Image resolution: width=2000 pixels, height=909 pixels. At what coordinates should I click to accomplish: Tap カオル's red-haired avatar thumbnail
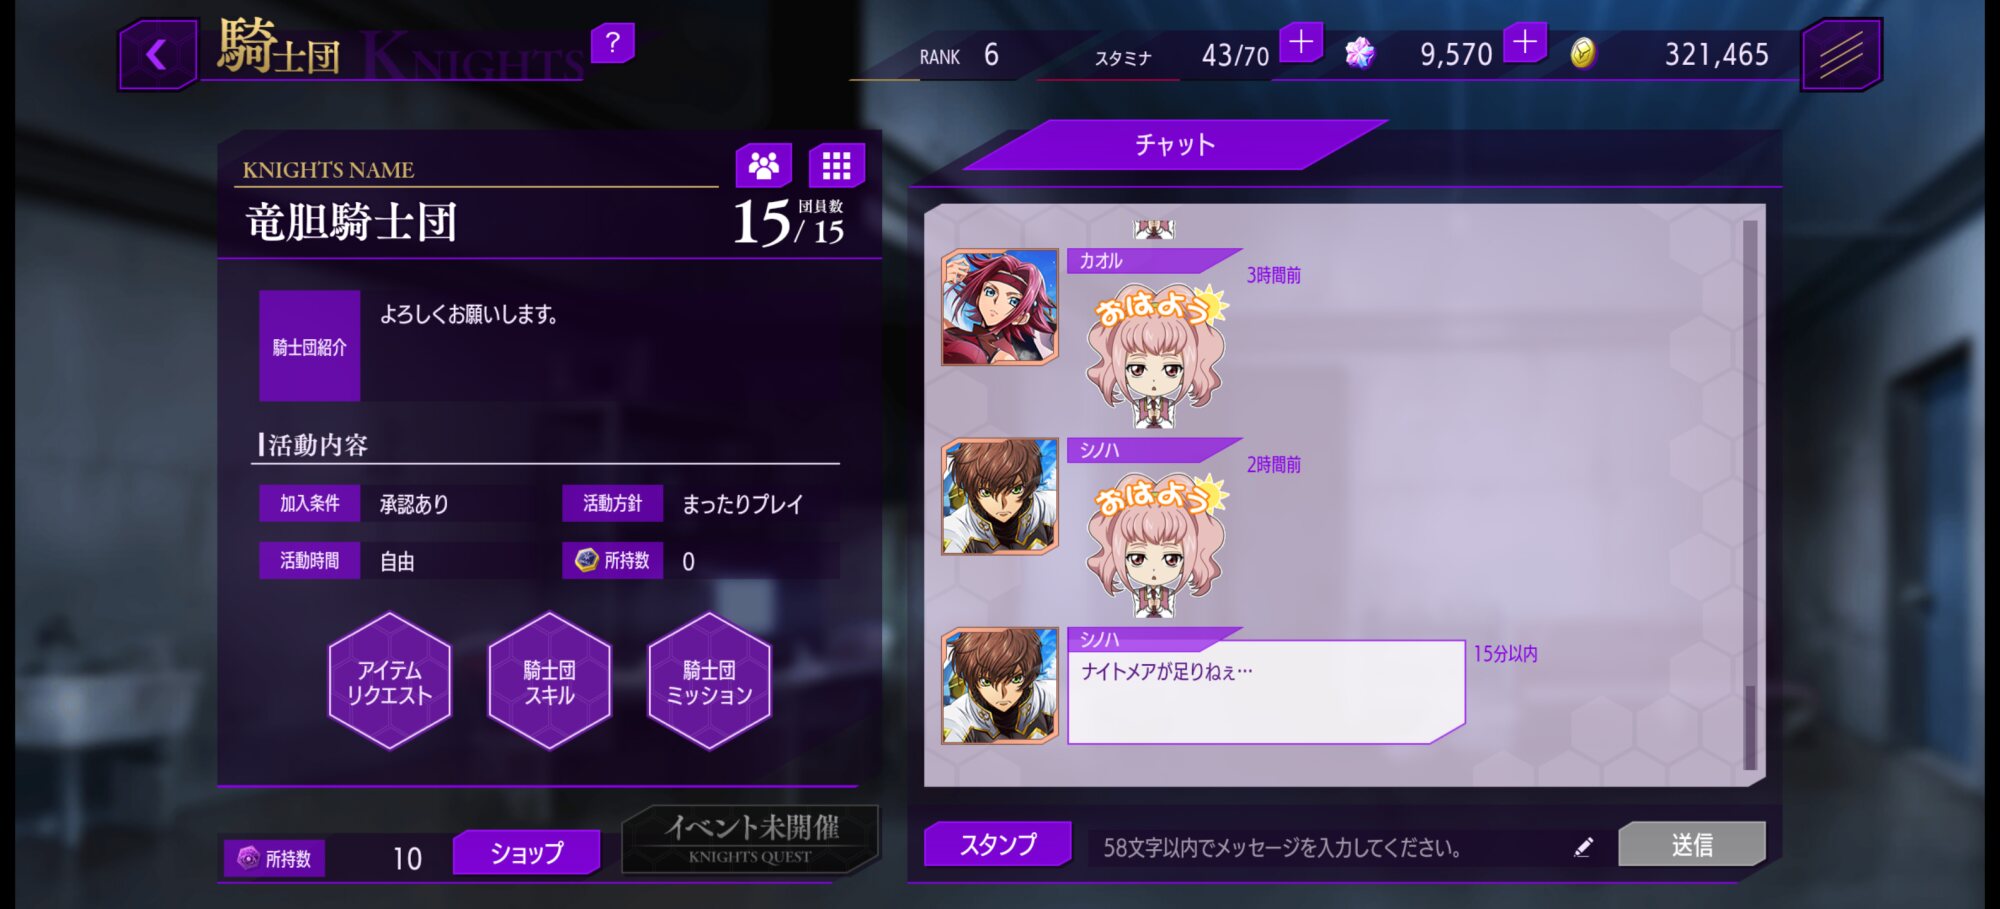tap(999, 307)
